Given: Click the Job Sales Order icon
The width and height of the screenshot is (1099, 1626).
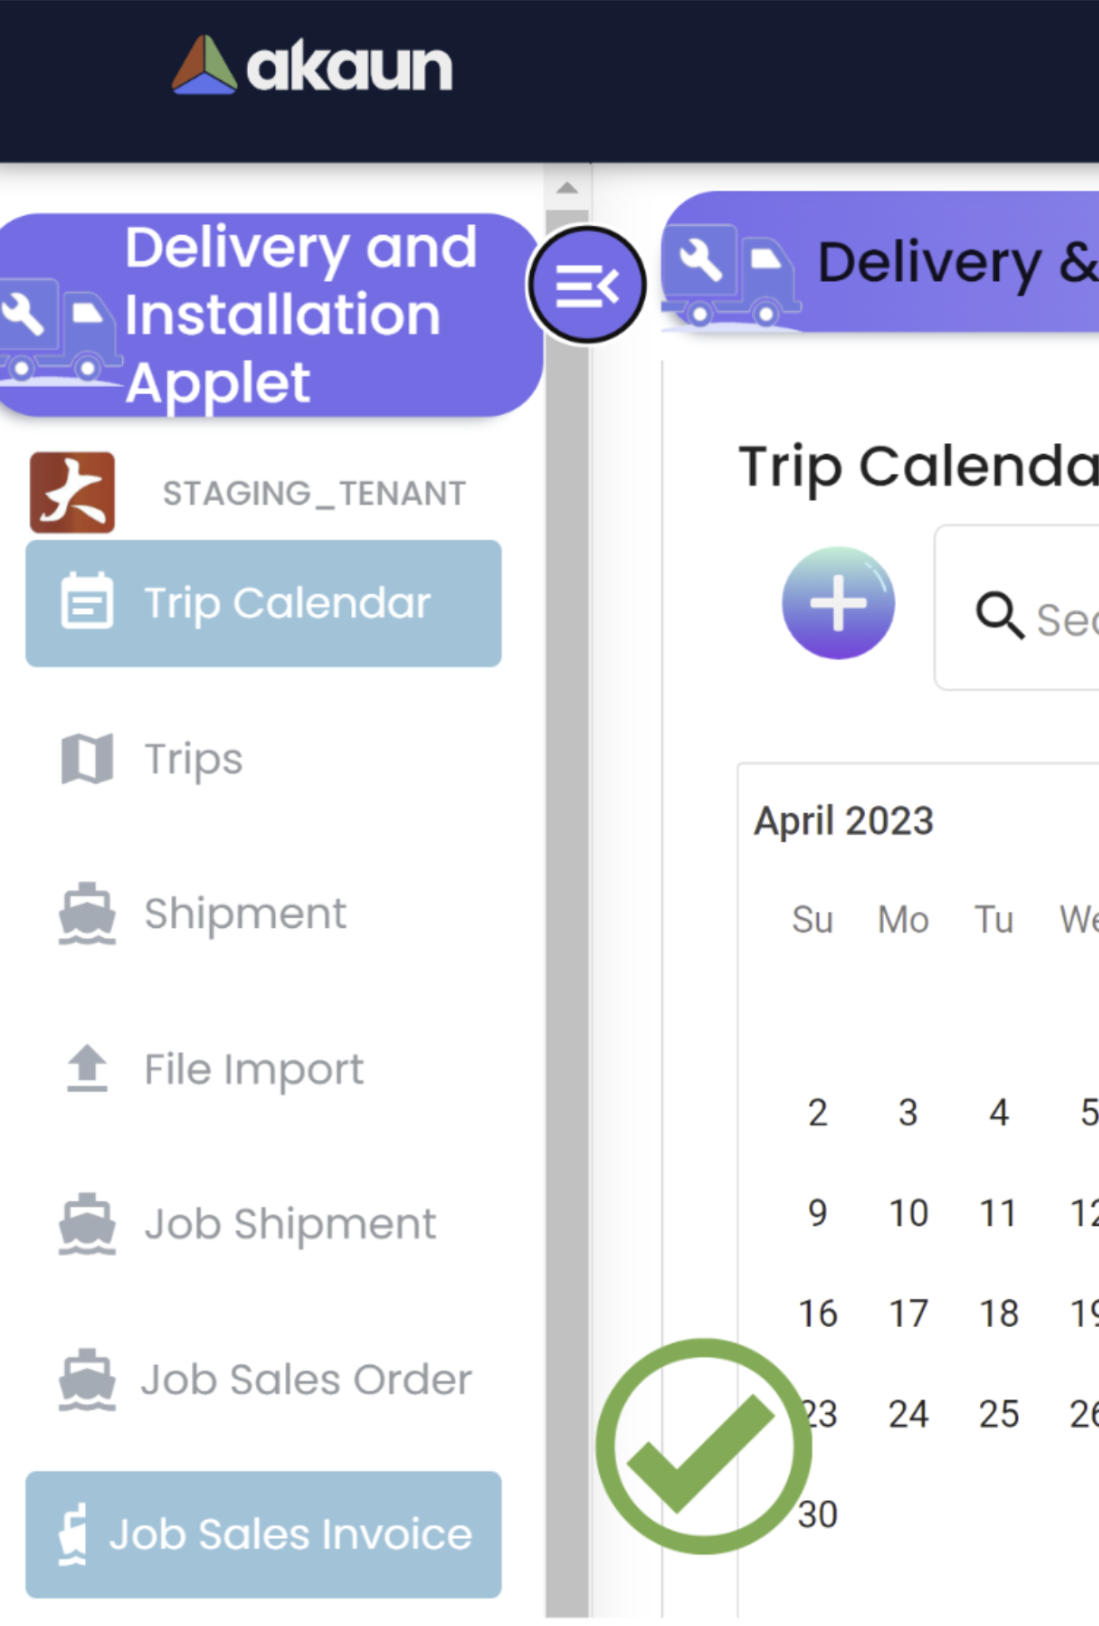Looking at the screenshot, I should (87, 1380).
